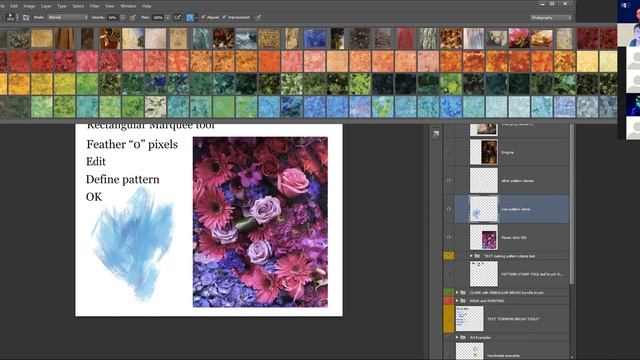The image size is (640, 360).
Task: Click the CLONE with IRREGULAR BRUSH folder icon
Action: pyautogui.click(x=463, y=292)
